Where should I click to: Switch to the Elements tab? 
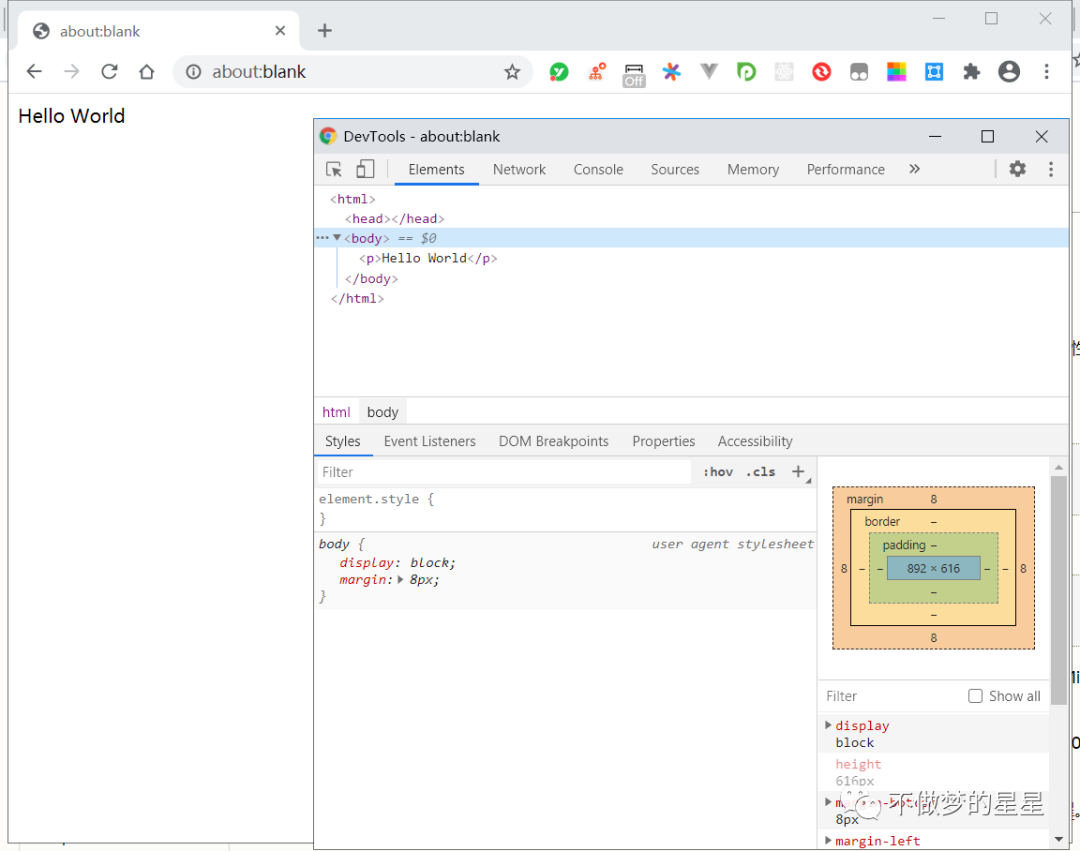pos(436,169)
